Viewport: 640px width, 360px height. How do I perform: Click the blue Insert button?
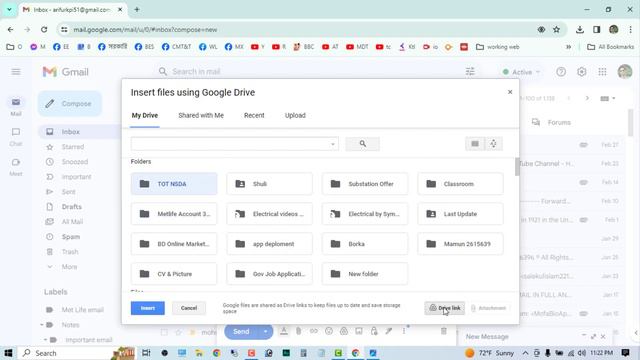coord(148,308)
